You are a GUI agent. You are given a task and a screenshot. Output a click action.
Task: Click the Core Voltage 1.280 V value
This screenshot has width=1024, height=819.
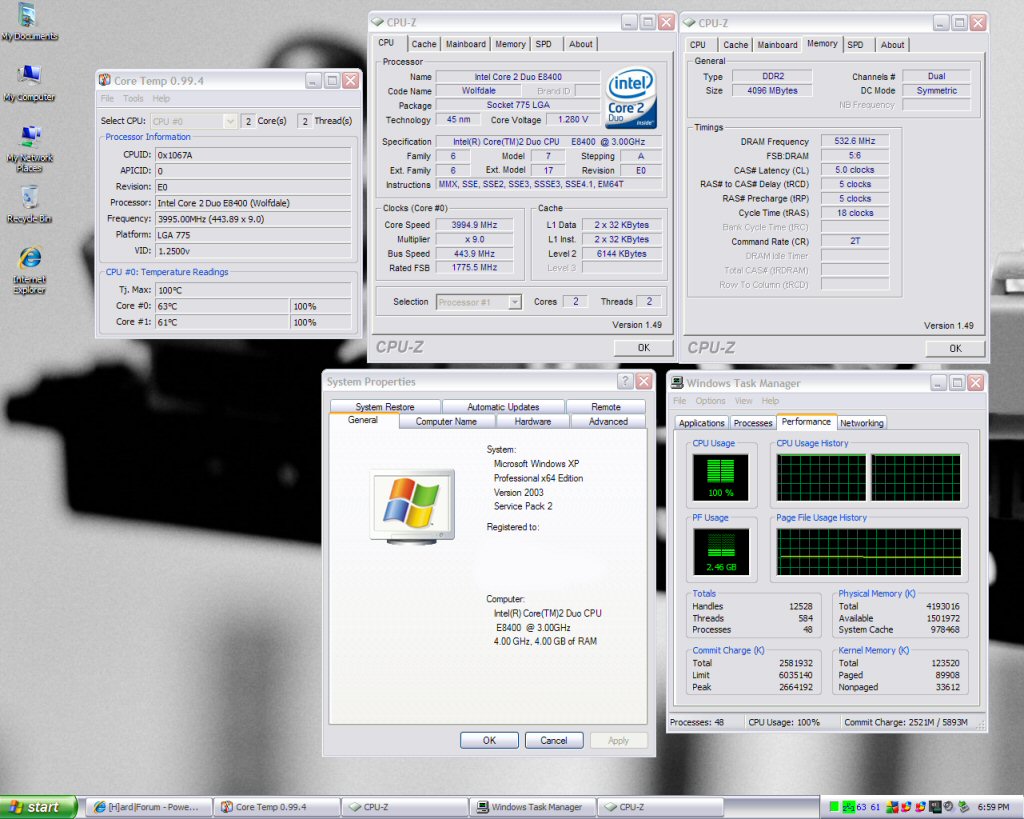tap(573, 120)
